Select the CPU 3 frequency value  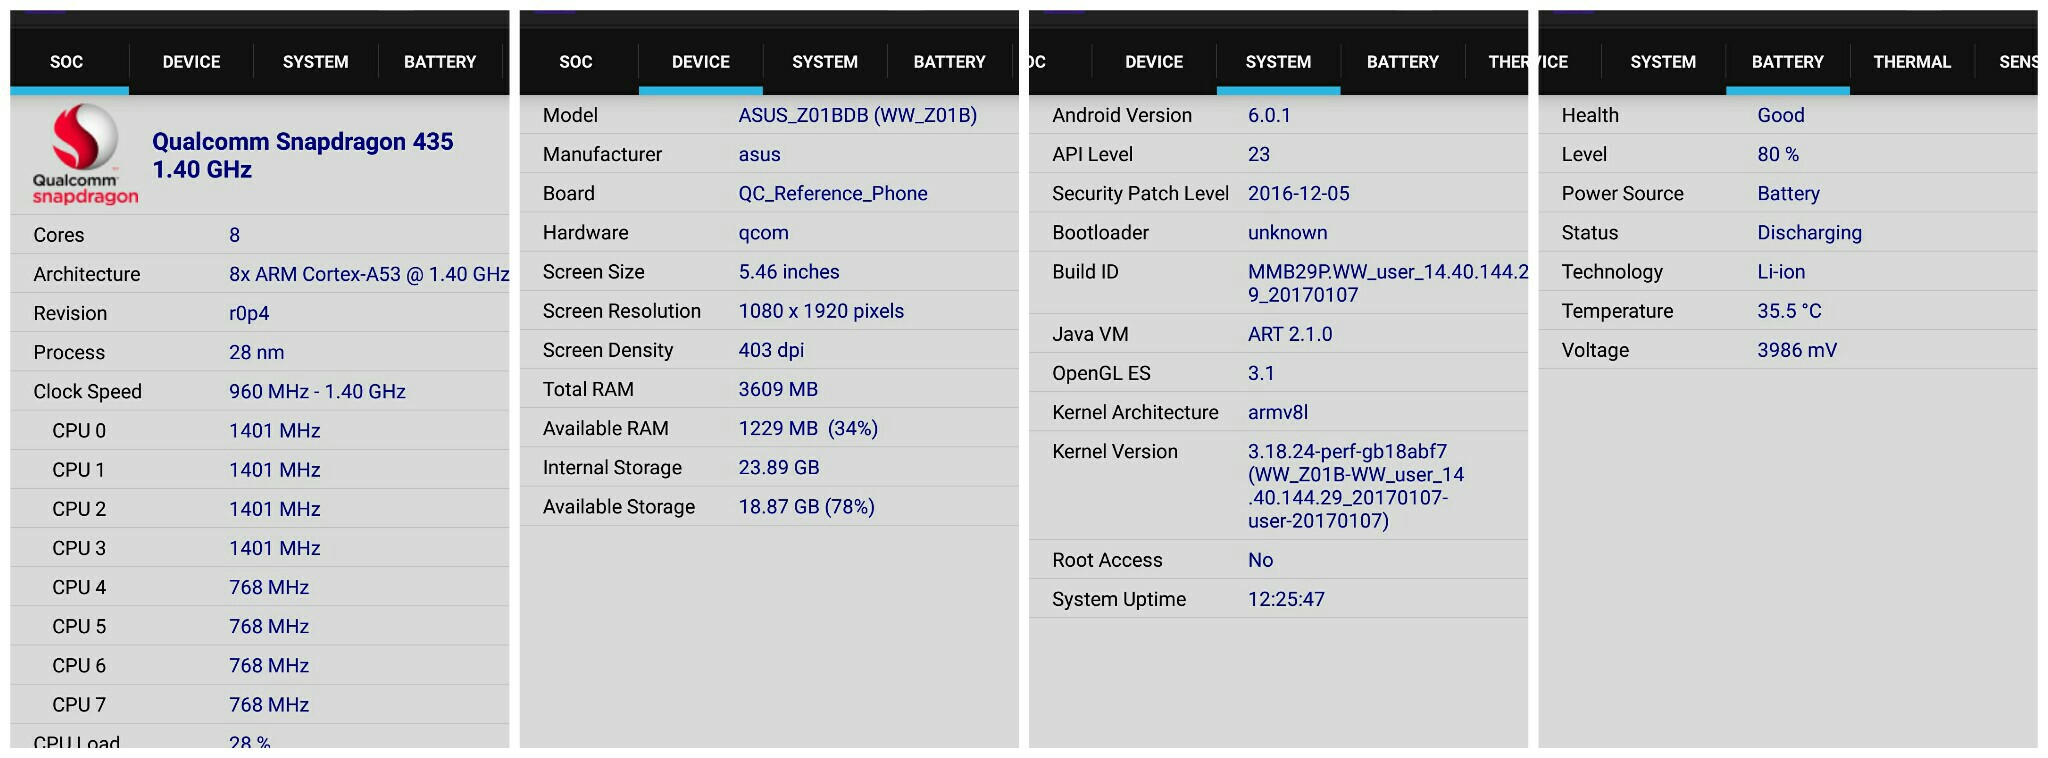(x=274, y=547)
